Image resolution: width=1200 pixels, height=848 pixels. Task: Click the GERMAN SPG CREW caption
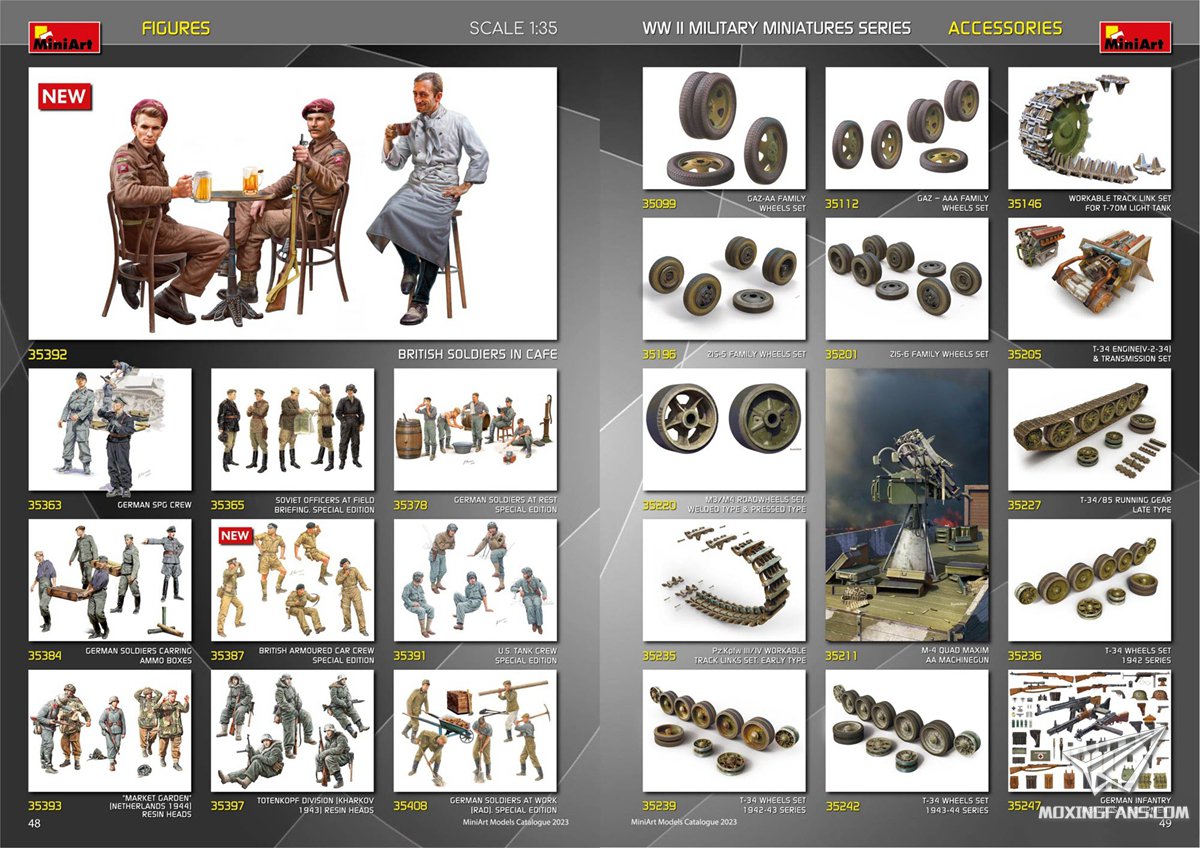(x=154, y=505)
